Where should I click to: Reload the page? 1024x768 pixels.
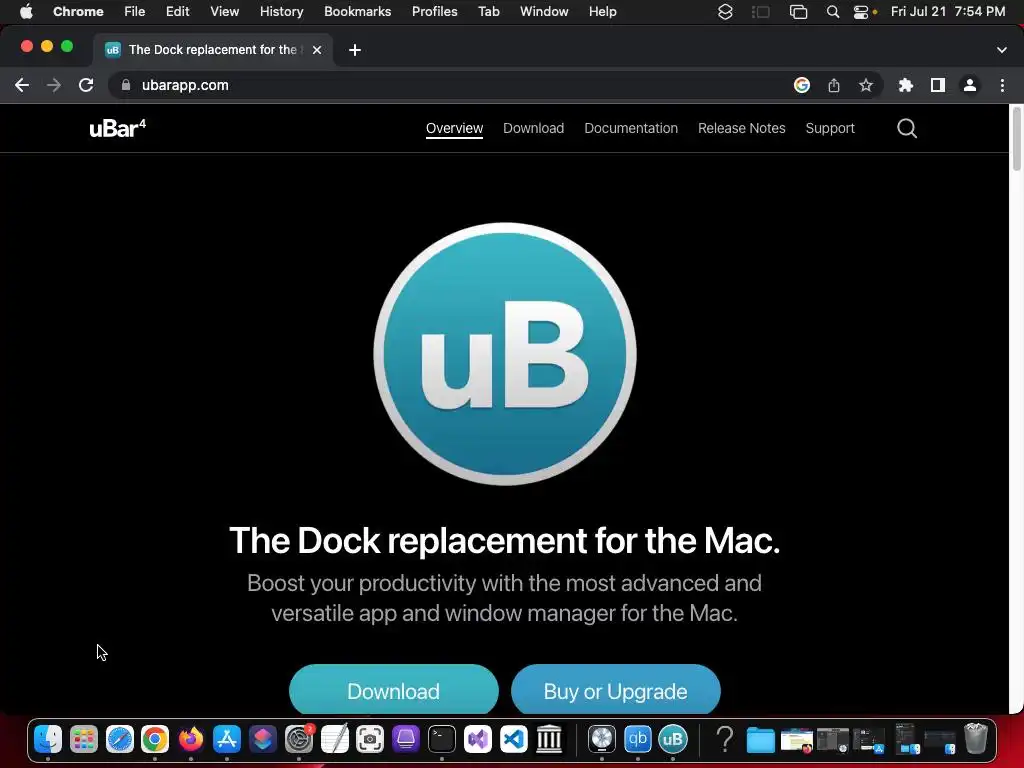[86, 85]
